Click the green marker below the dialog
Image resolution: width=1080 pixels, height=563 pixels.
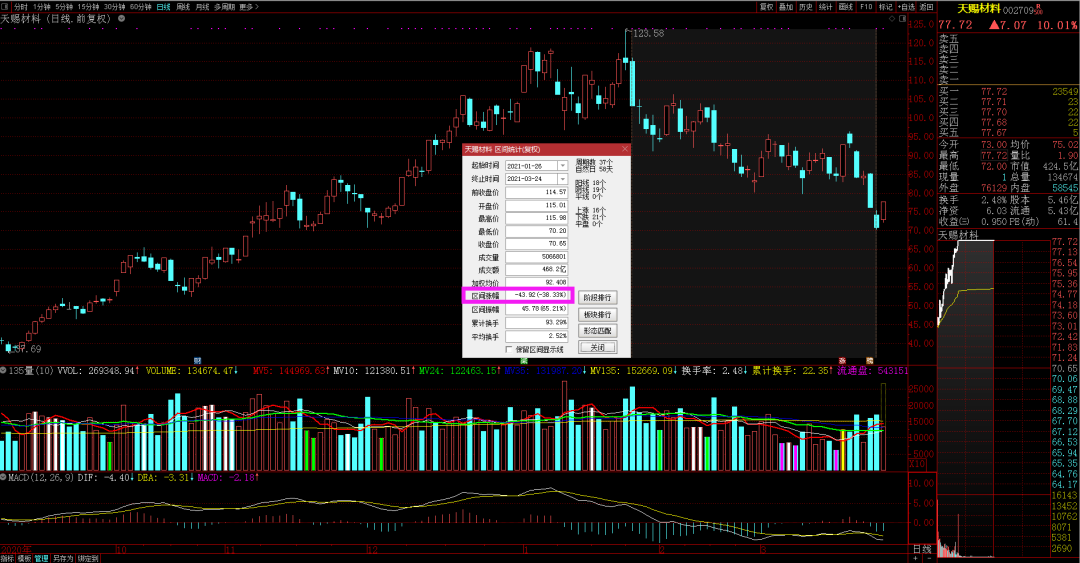[524, 360]
